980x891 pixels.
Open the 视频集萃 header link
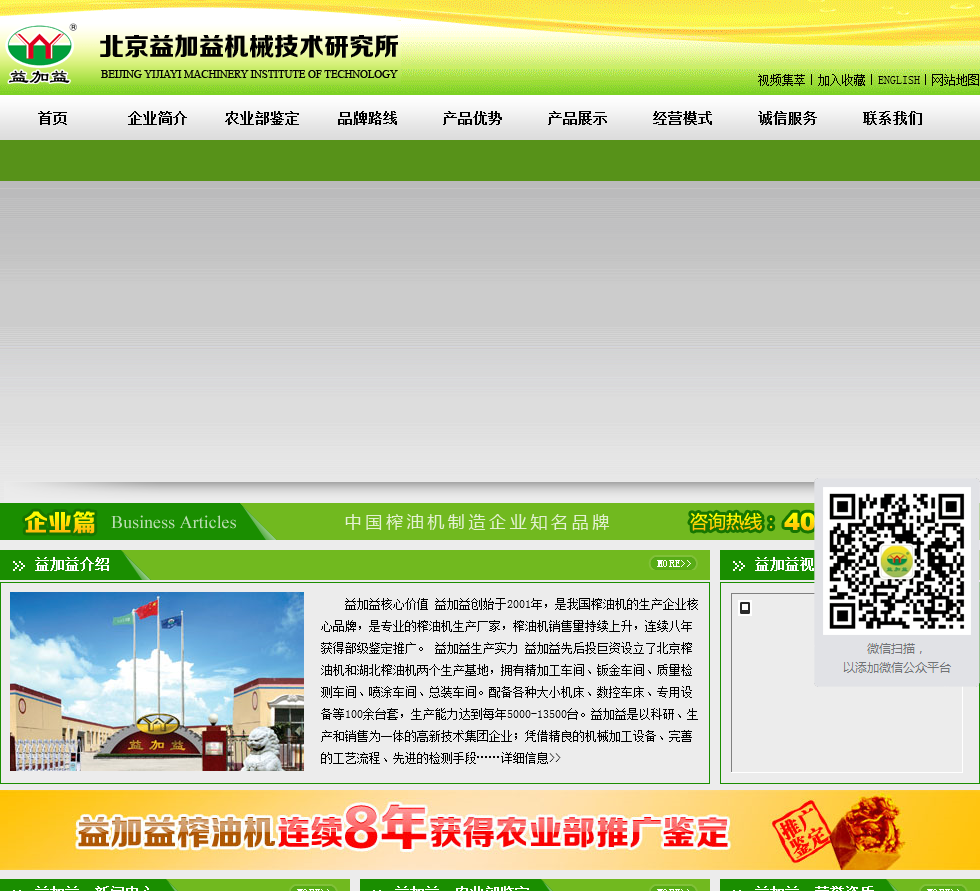click(x=781, y=80)
